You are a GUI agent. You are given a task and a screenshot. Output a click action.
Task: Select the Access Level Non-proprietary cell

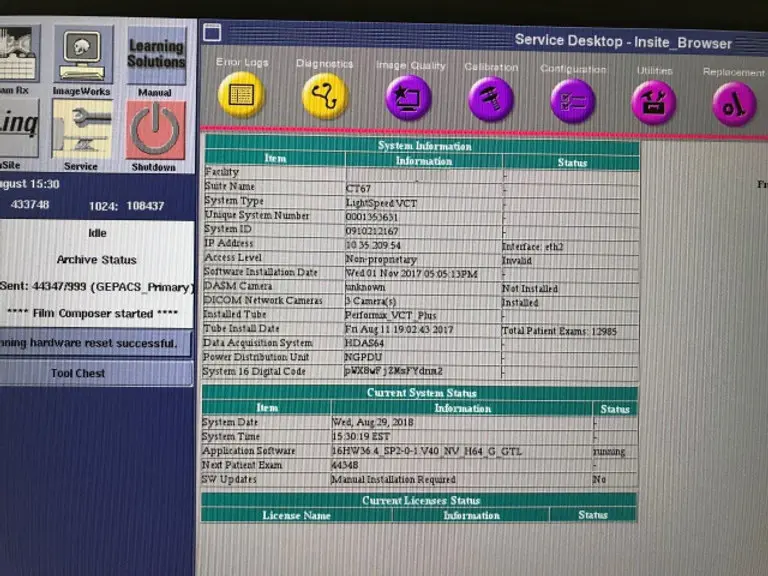381,259
